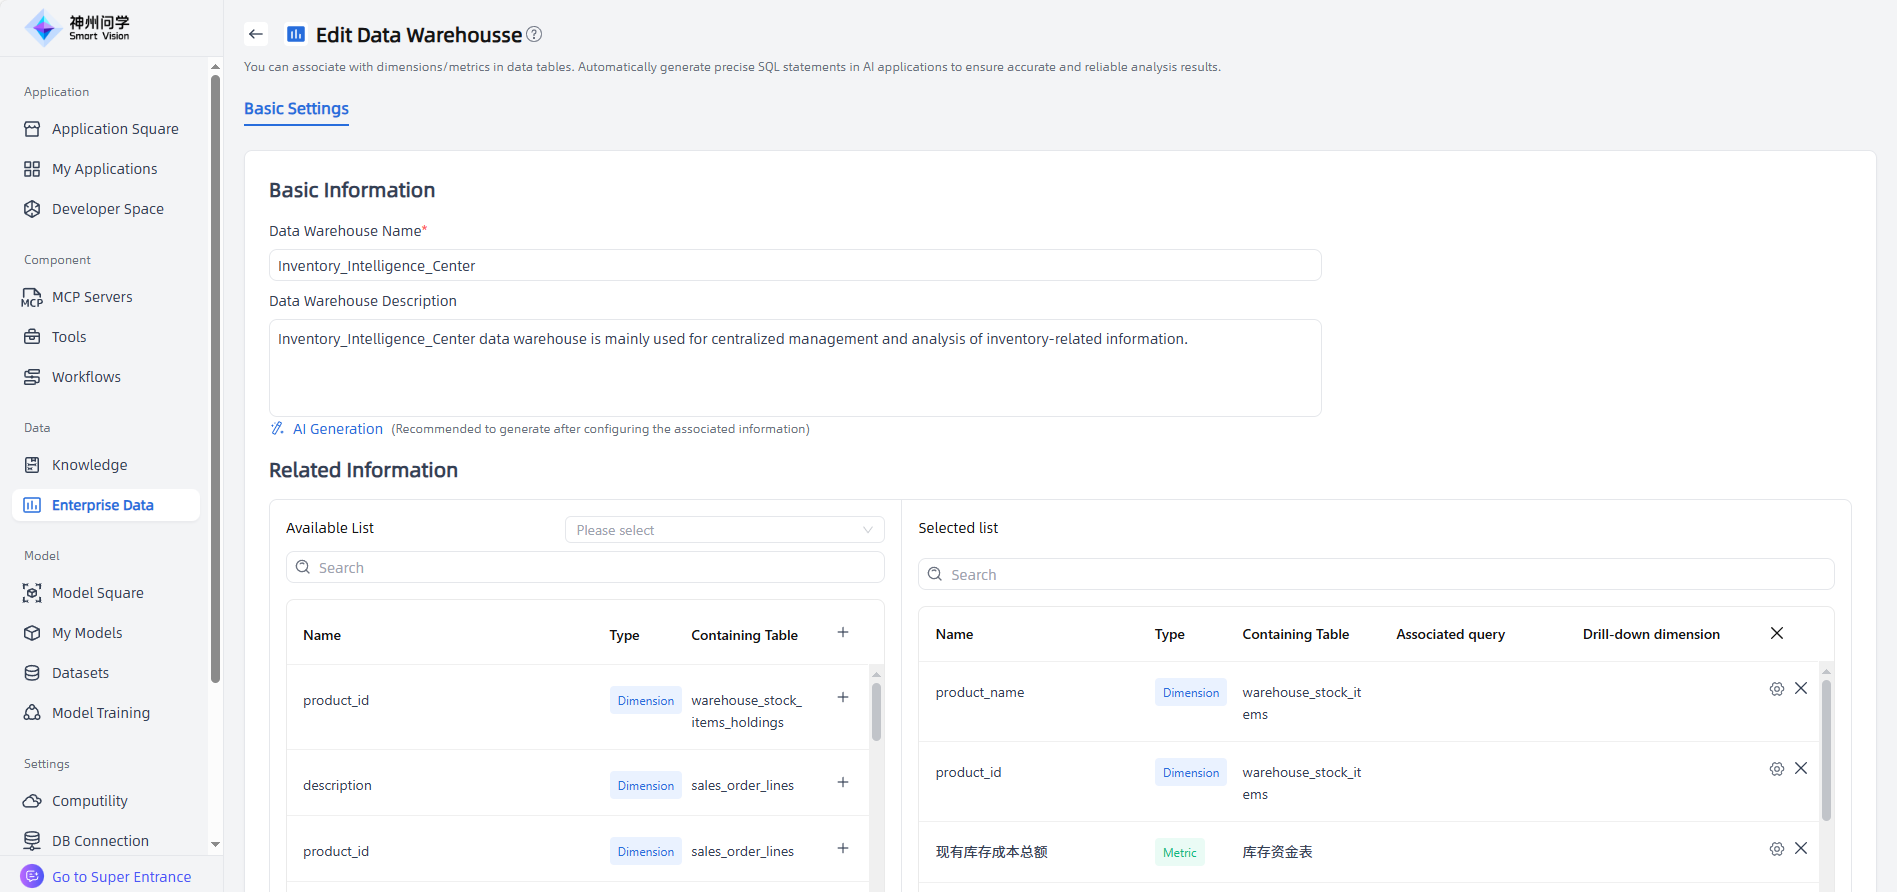Screen dimensions: 1897x892
Task: Open Enterprise Data in the sidebar
Action: 103,505
